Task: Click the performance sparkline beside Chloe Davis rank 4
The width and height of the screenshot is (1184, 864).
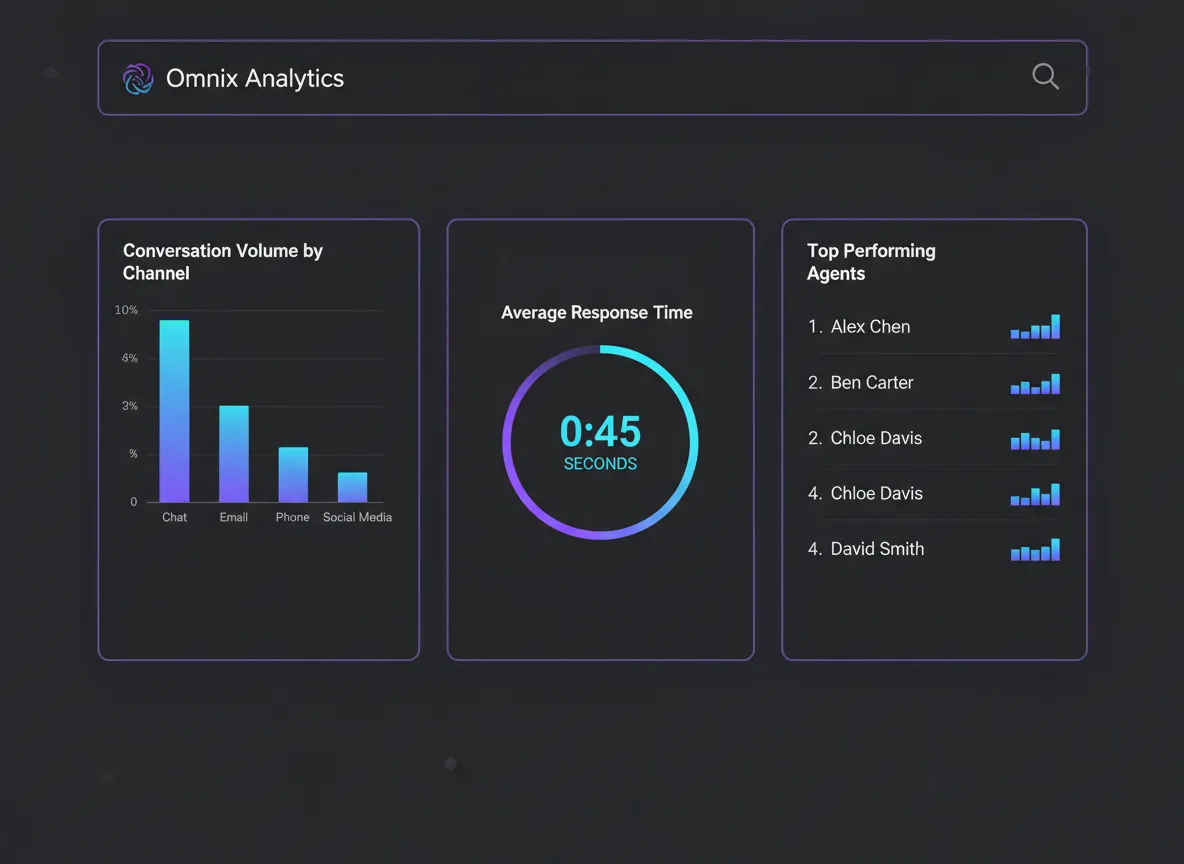Action: click(x=1035, y=494)
